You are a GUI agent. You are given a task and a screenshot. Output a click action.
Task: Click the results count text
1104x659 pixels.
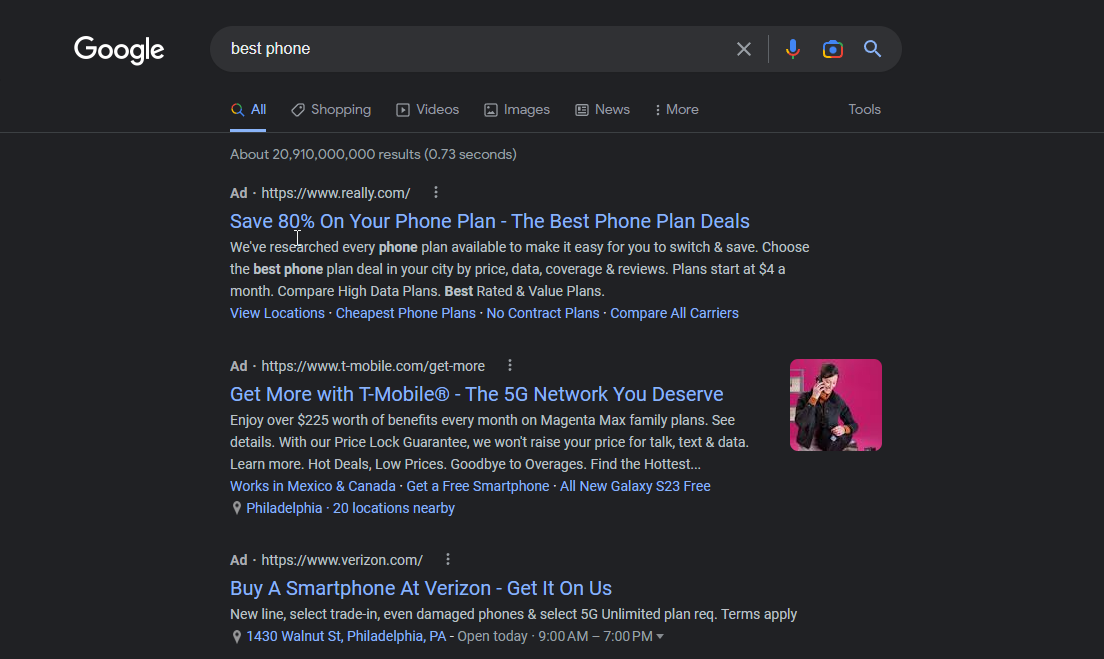(x=373, y=154)
